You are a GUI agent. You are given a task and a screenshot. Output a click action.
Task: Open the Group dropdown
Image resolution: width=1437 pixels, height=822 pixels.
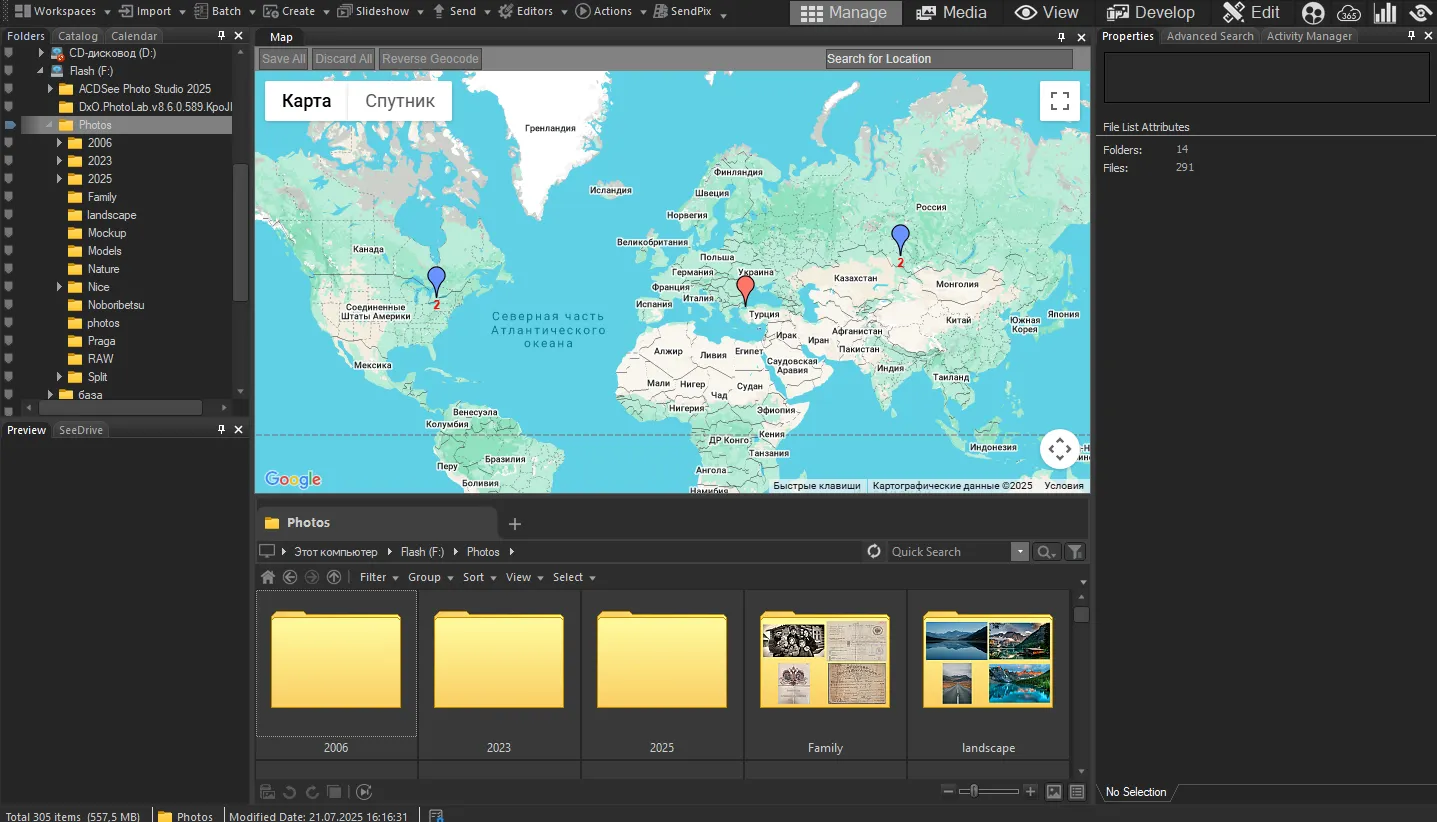[x=430, y=577]
